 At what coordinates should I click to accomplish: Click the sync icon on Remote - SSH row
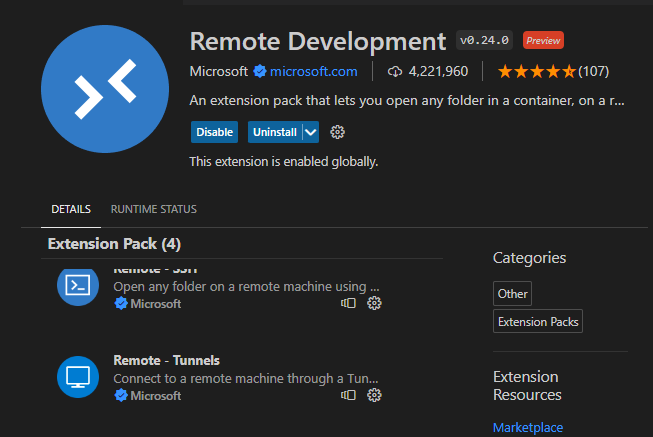tap(348, 303)
